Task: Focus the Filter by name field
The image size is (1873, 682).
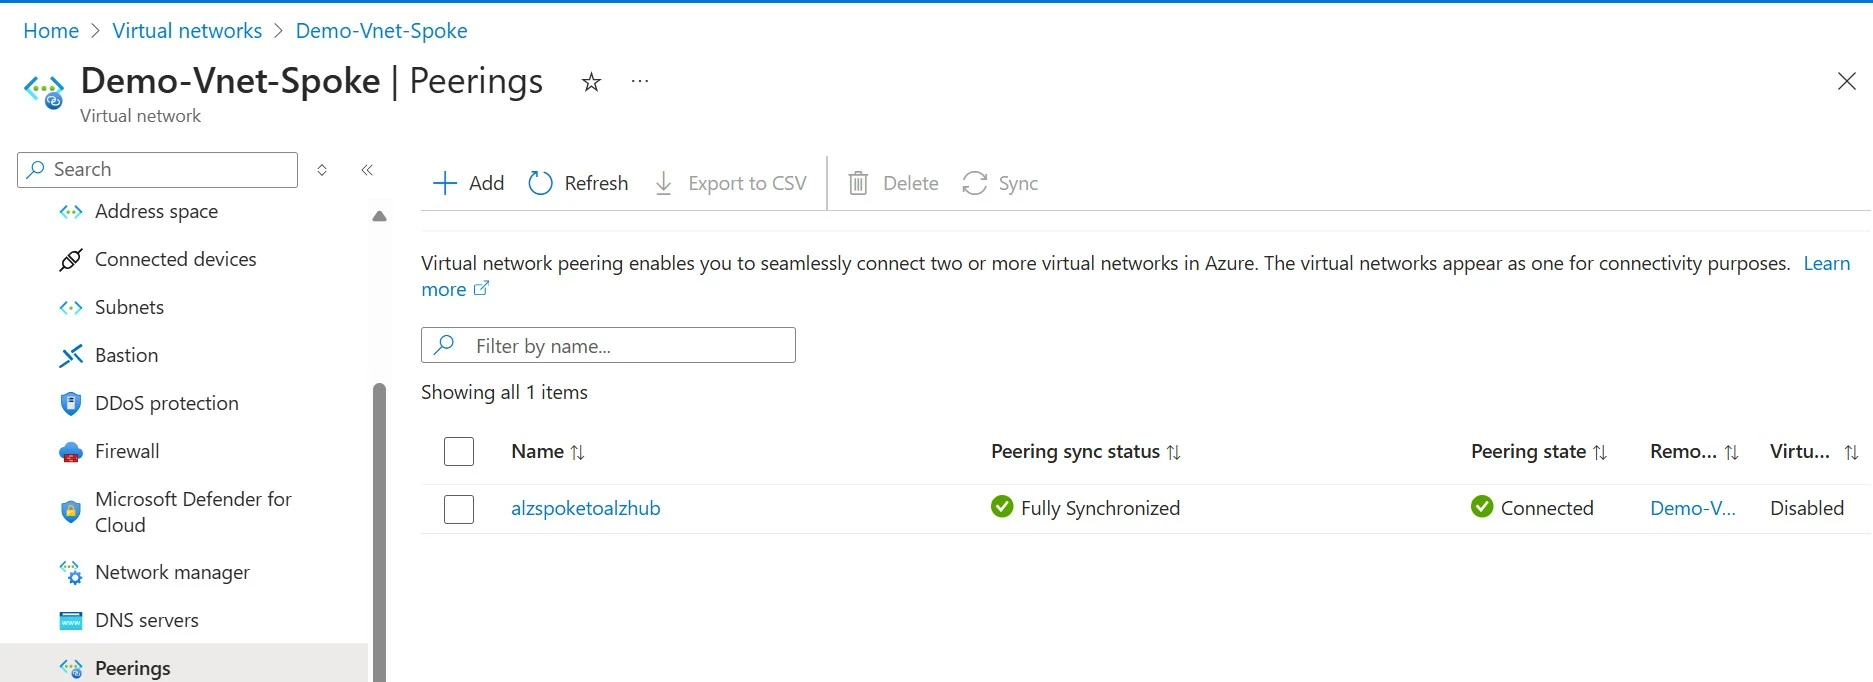Action: [608, 345]
